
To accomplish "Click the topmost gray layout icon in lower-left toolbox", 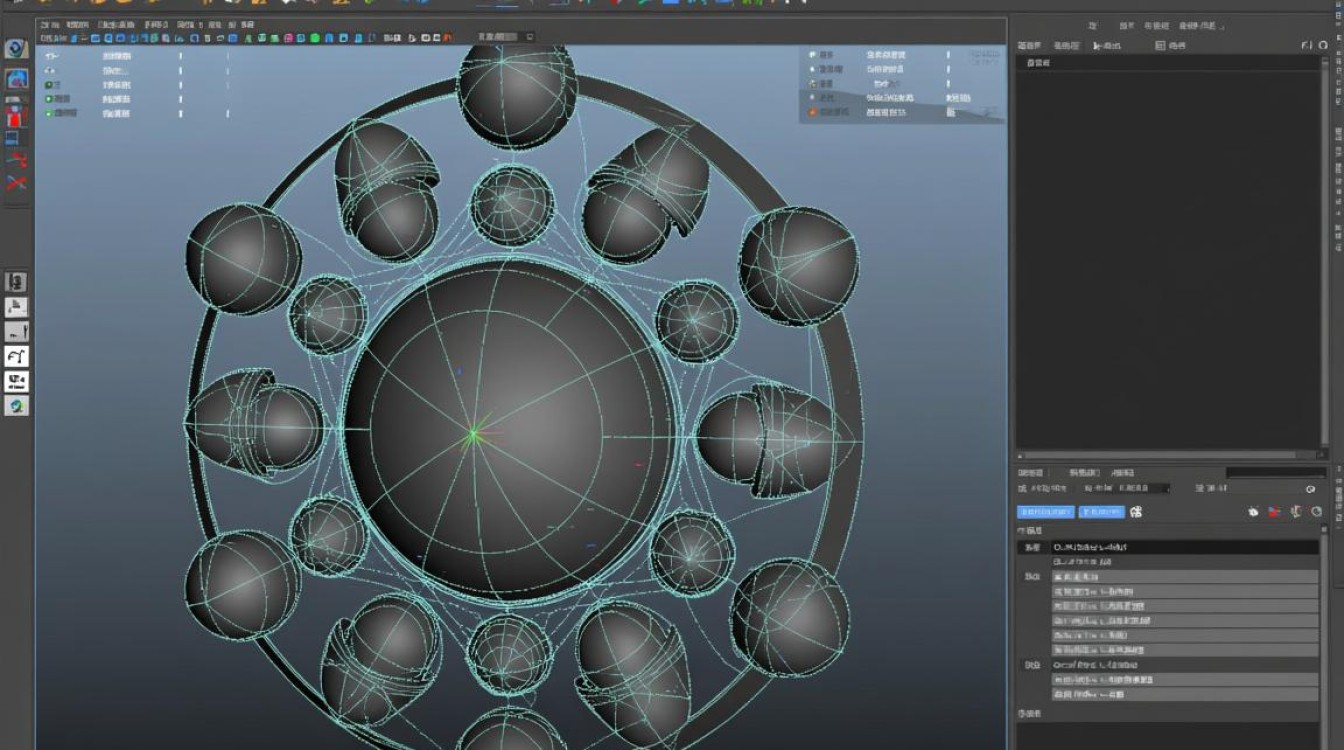I will 16,283.
